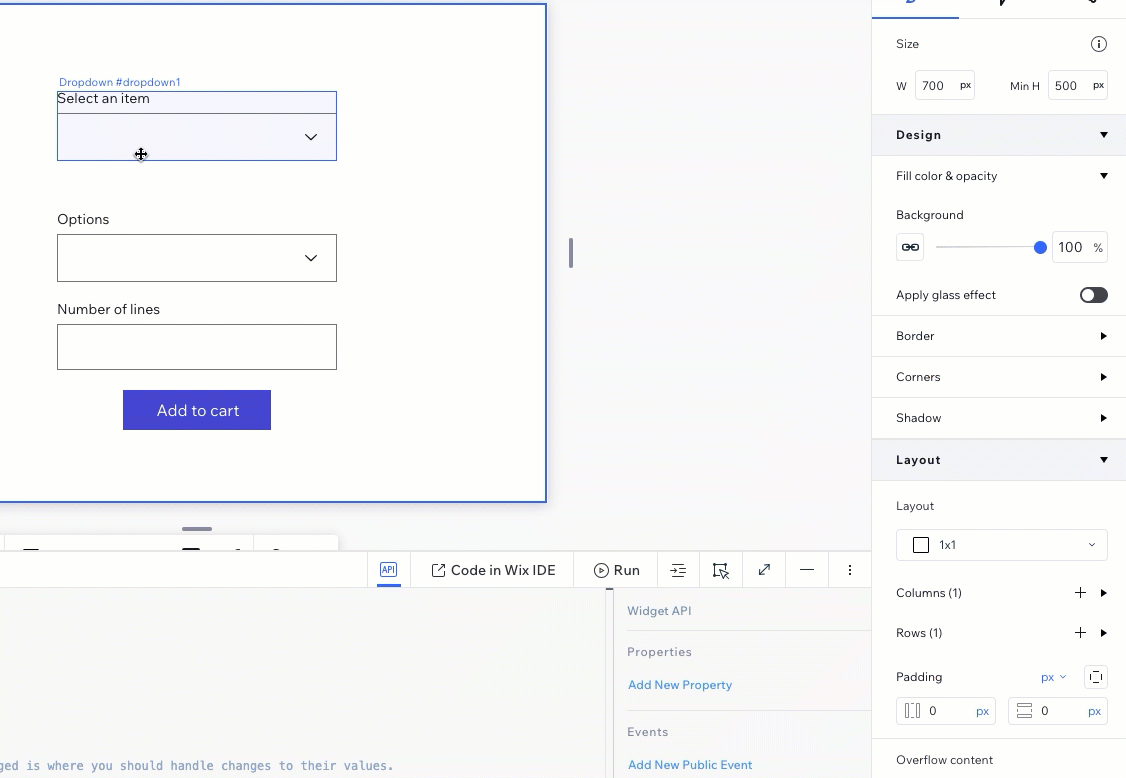Click the Overflow content label
This screenshot has width=1126, height=778.
coord(944,760)
